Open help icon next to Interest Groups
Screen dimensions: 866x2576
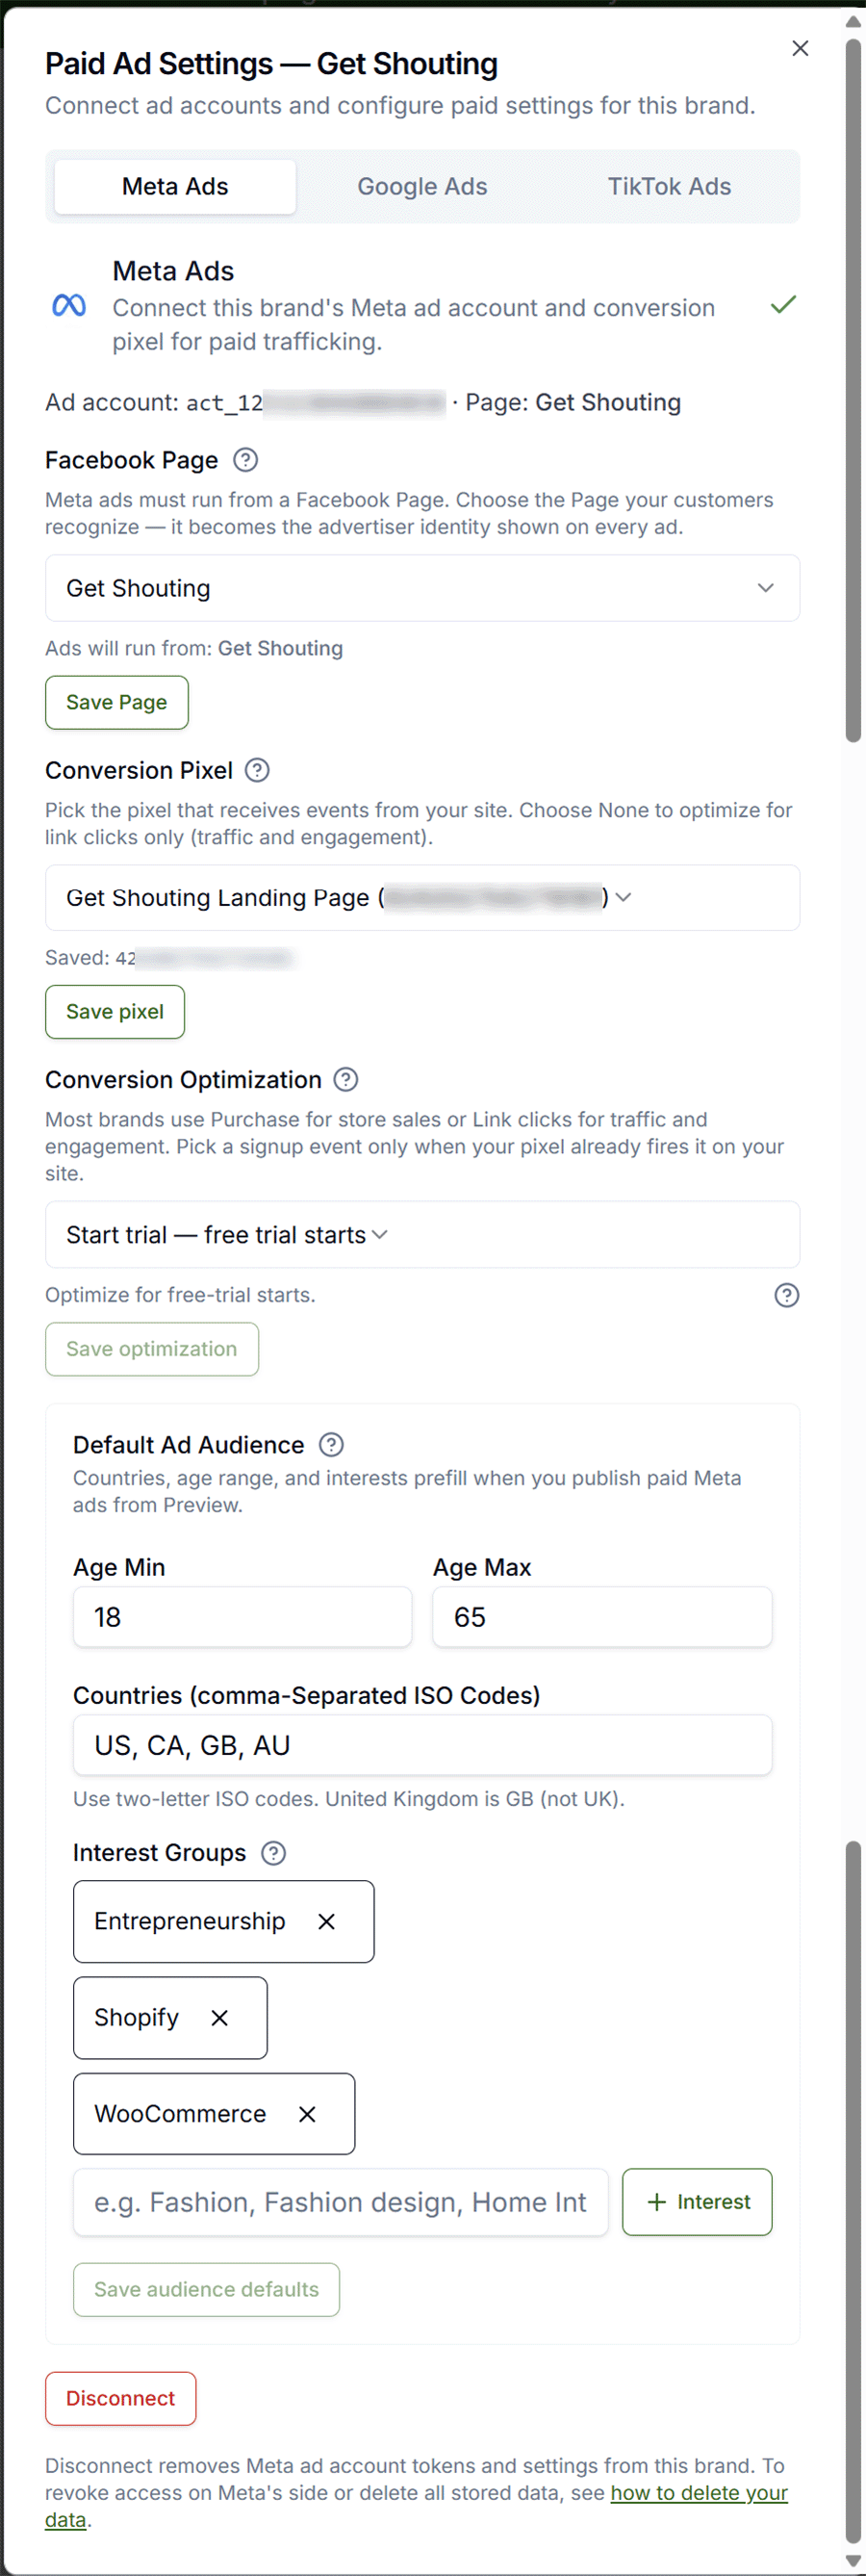[273, 1852]
